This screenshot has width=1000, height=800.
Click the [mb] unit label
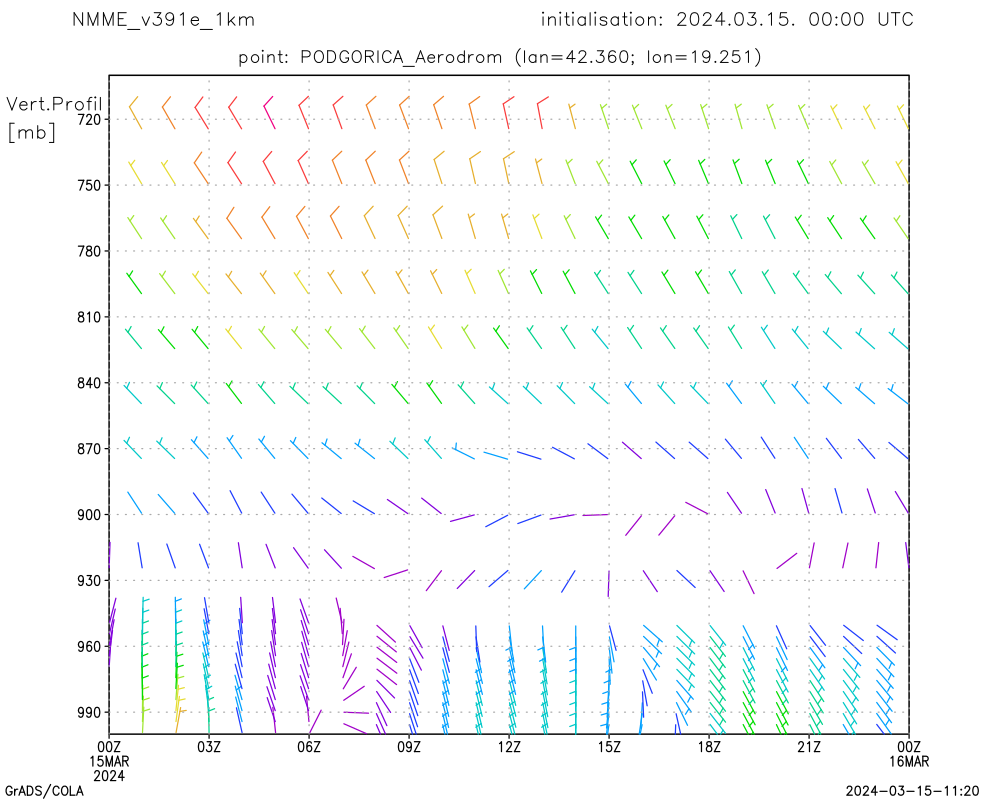point(31,132)
